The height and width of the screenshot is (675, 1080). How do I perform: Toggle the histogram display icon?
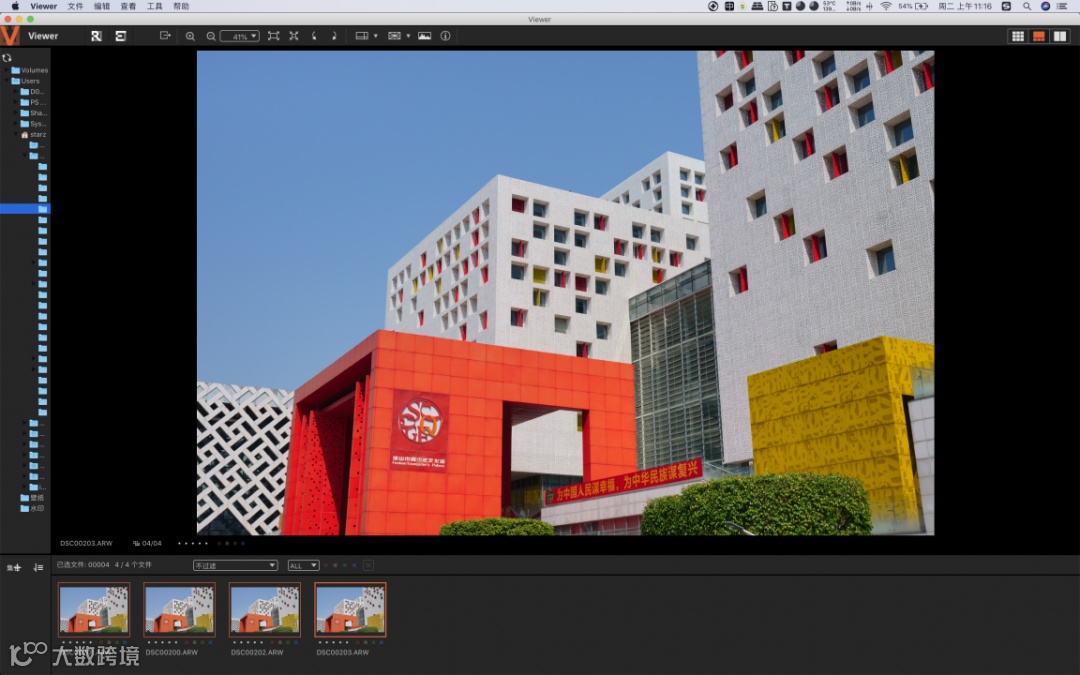pos(424,36)
